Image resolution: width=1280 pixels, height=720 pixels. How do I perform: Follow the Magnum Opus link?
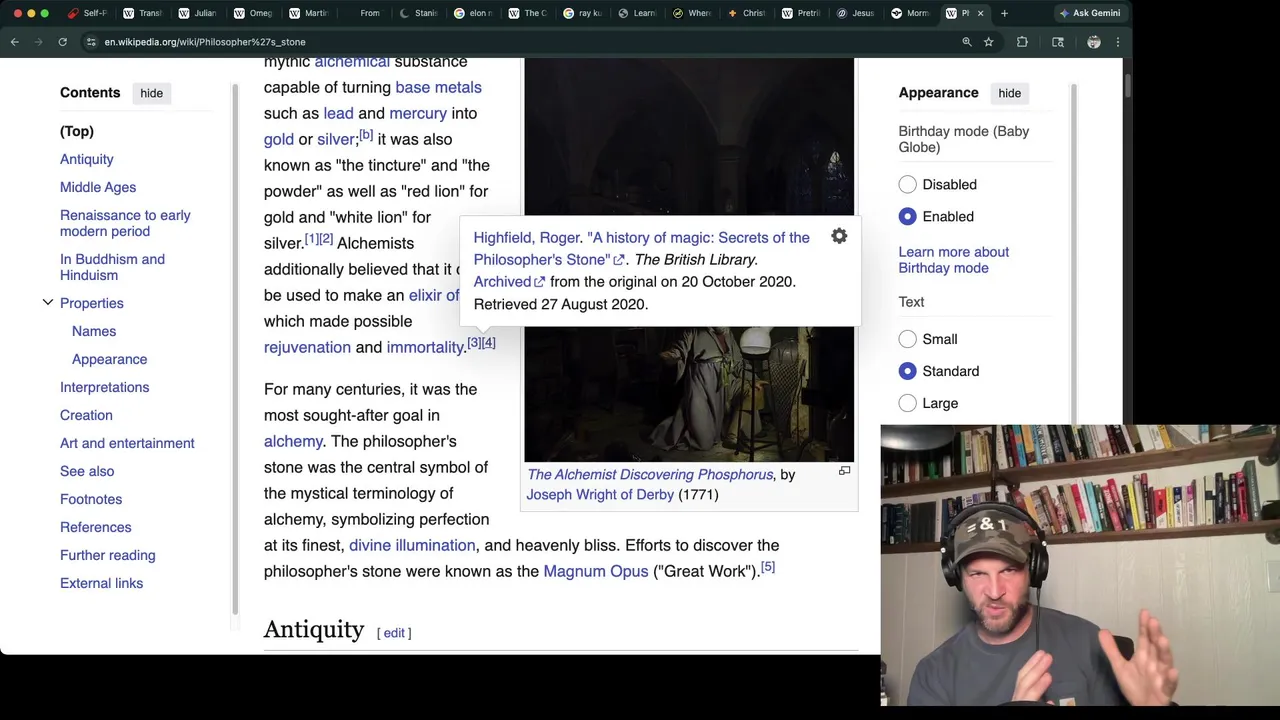click(595, 571)
